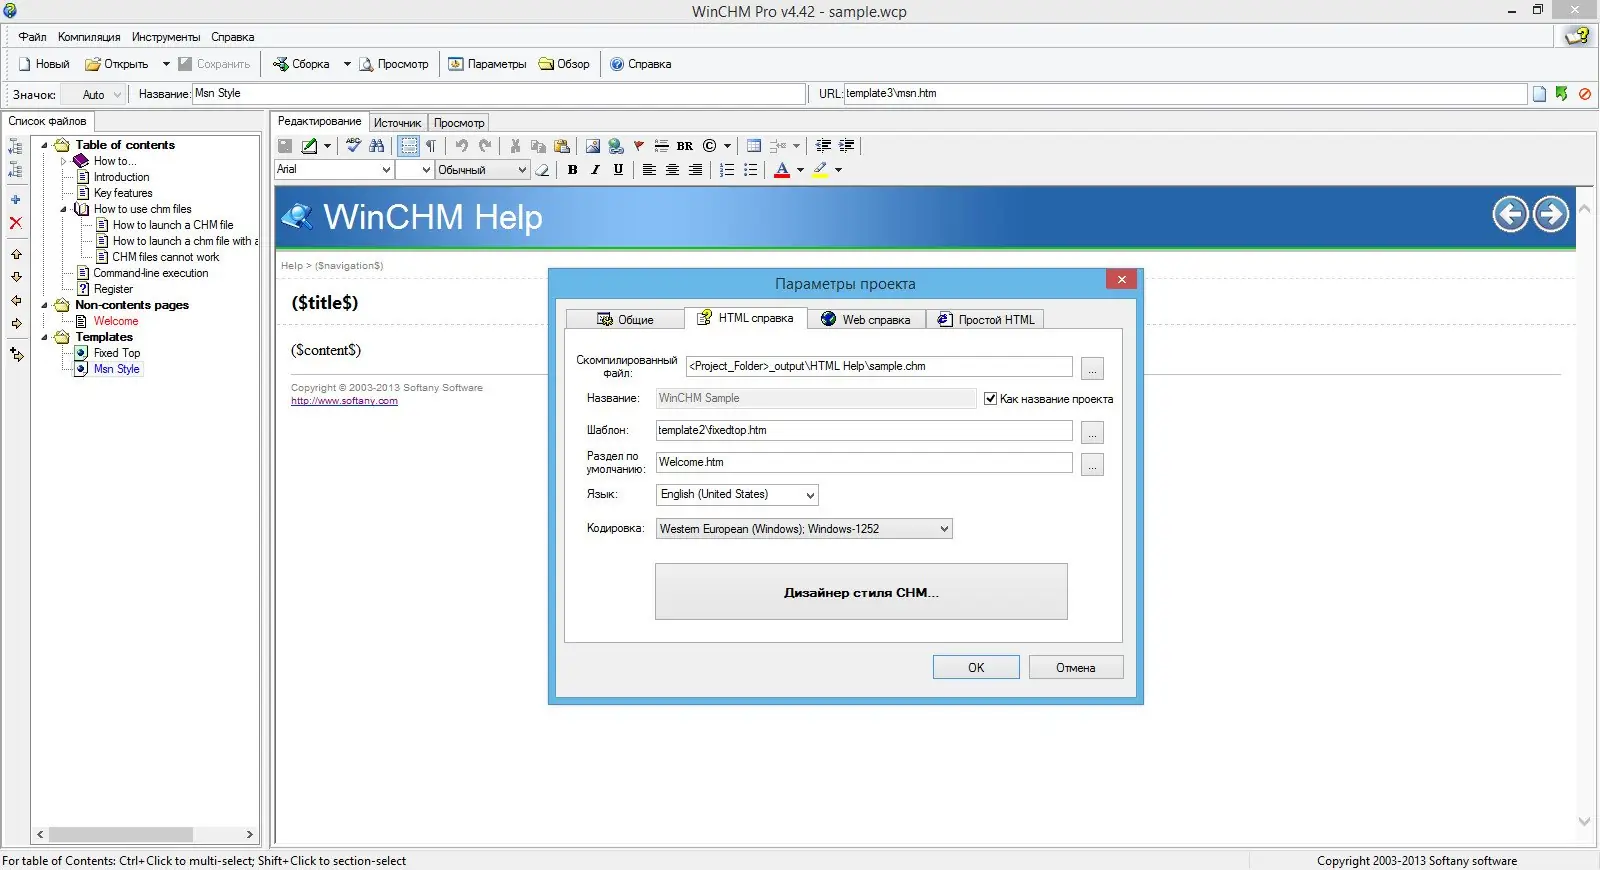Open the Компиляция menu
The image size is (1600, 870).
89,37
